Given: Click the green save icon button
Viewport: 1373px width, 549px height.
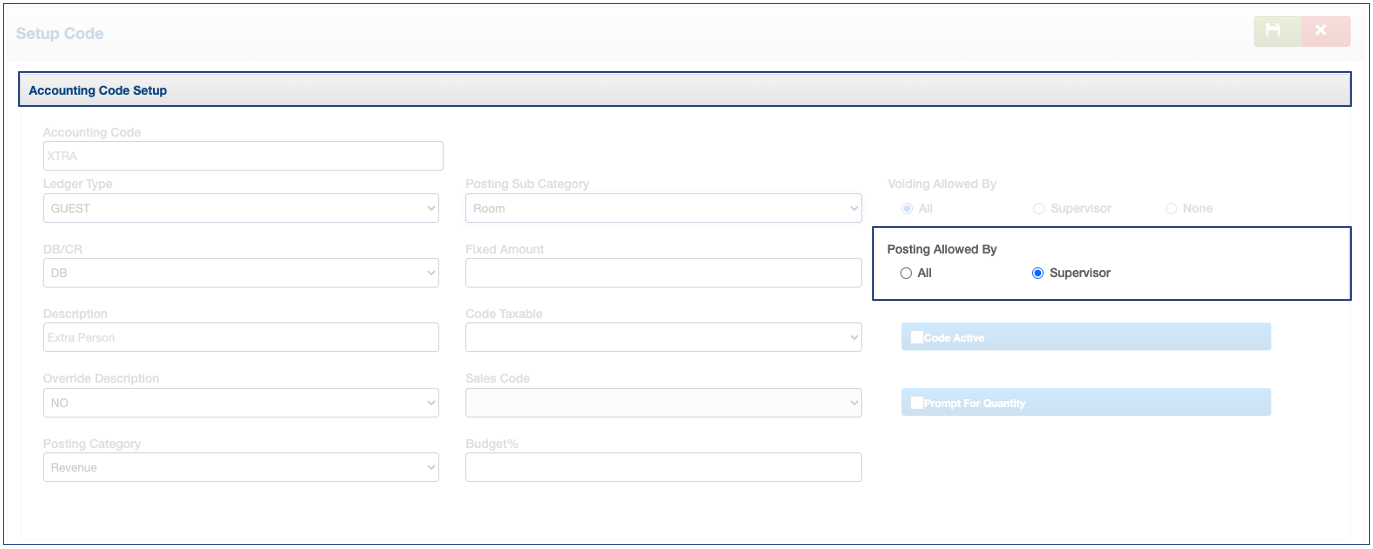Looking at the screenshot, I should click(x=1277, y=32).
